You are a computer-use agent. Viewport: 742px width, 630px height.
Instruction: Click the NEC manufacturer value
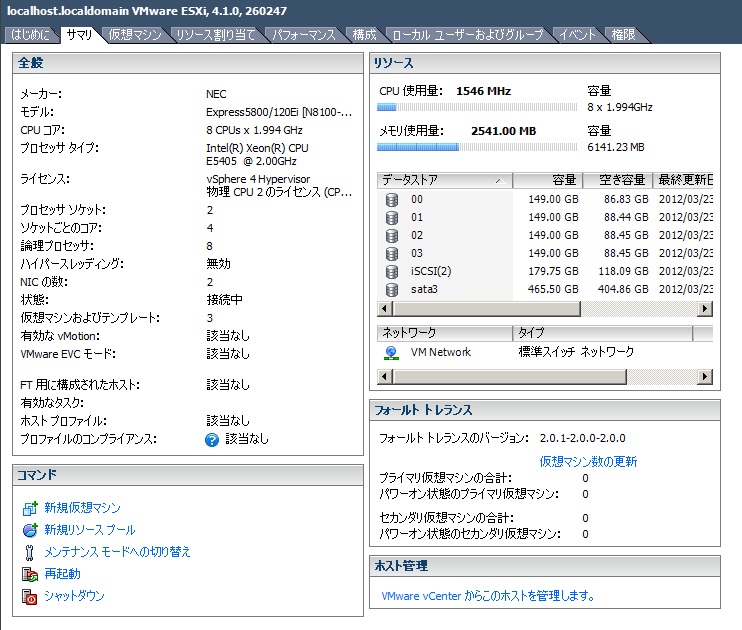click(216, 94)
